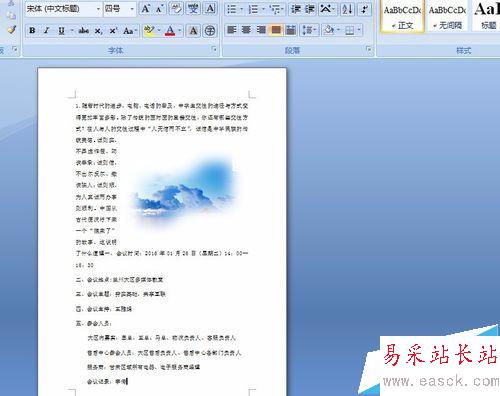Screen dimensions: 500x396
Task: Click the Increase Indent icon
Action: pyautogui.click(x=310, y=9)
